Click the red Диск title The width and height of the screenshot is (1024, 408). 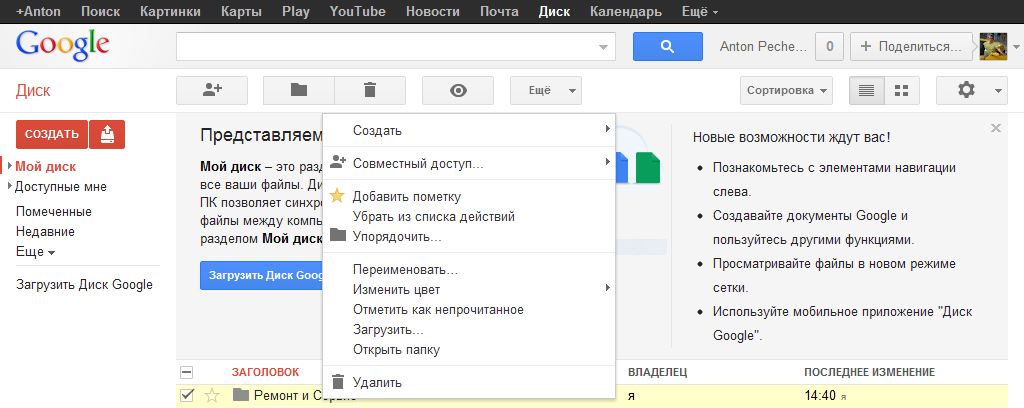(x=33, y=91)
